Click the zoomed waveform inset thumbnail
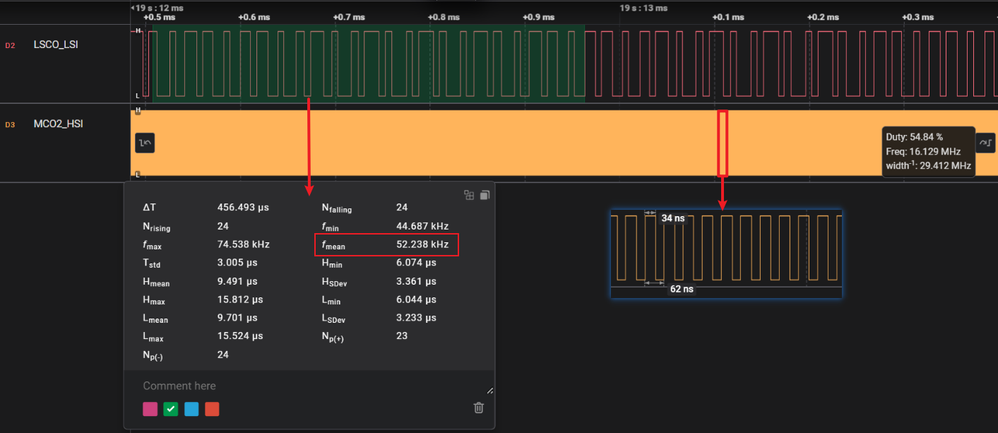 point(726,254)
